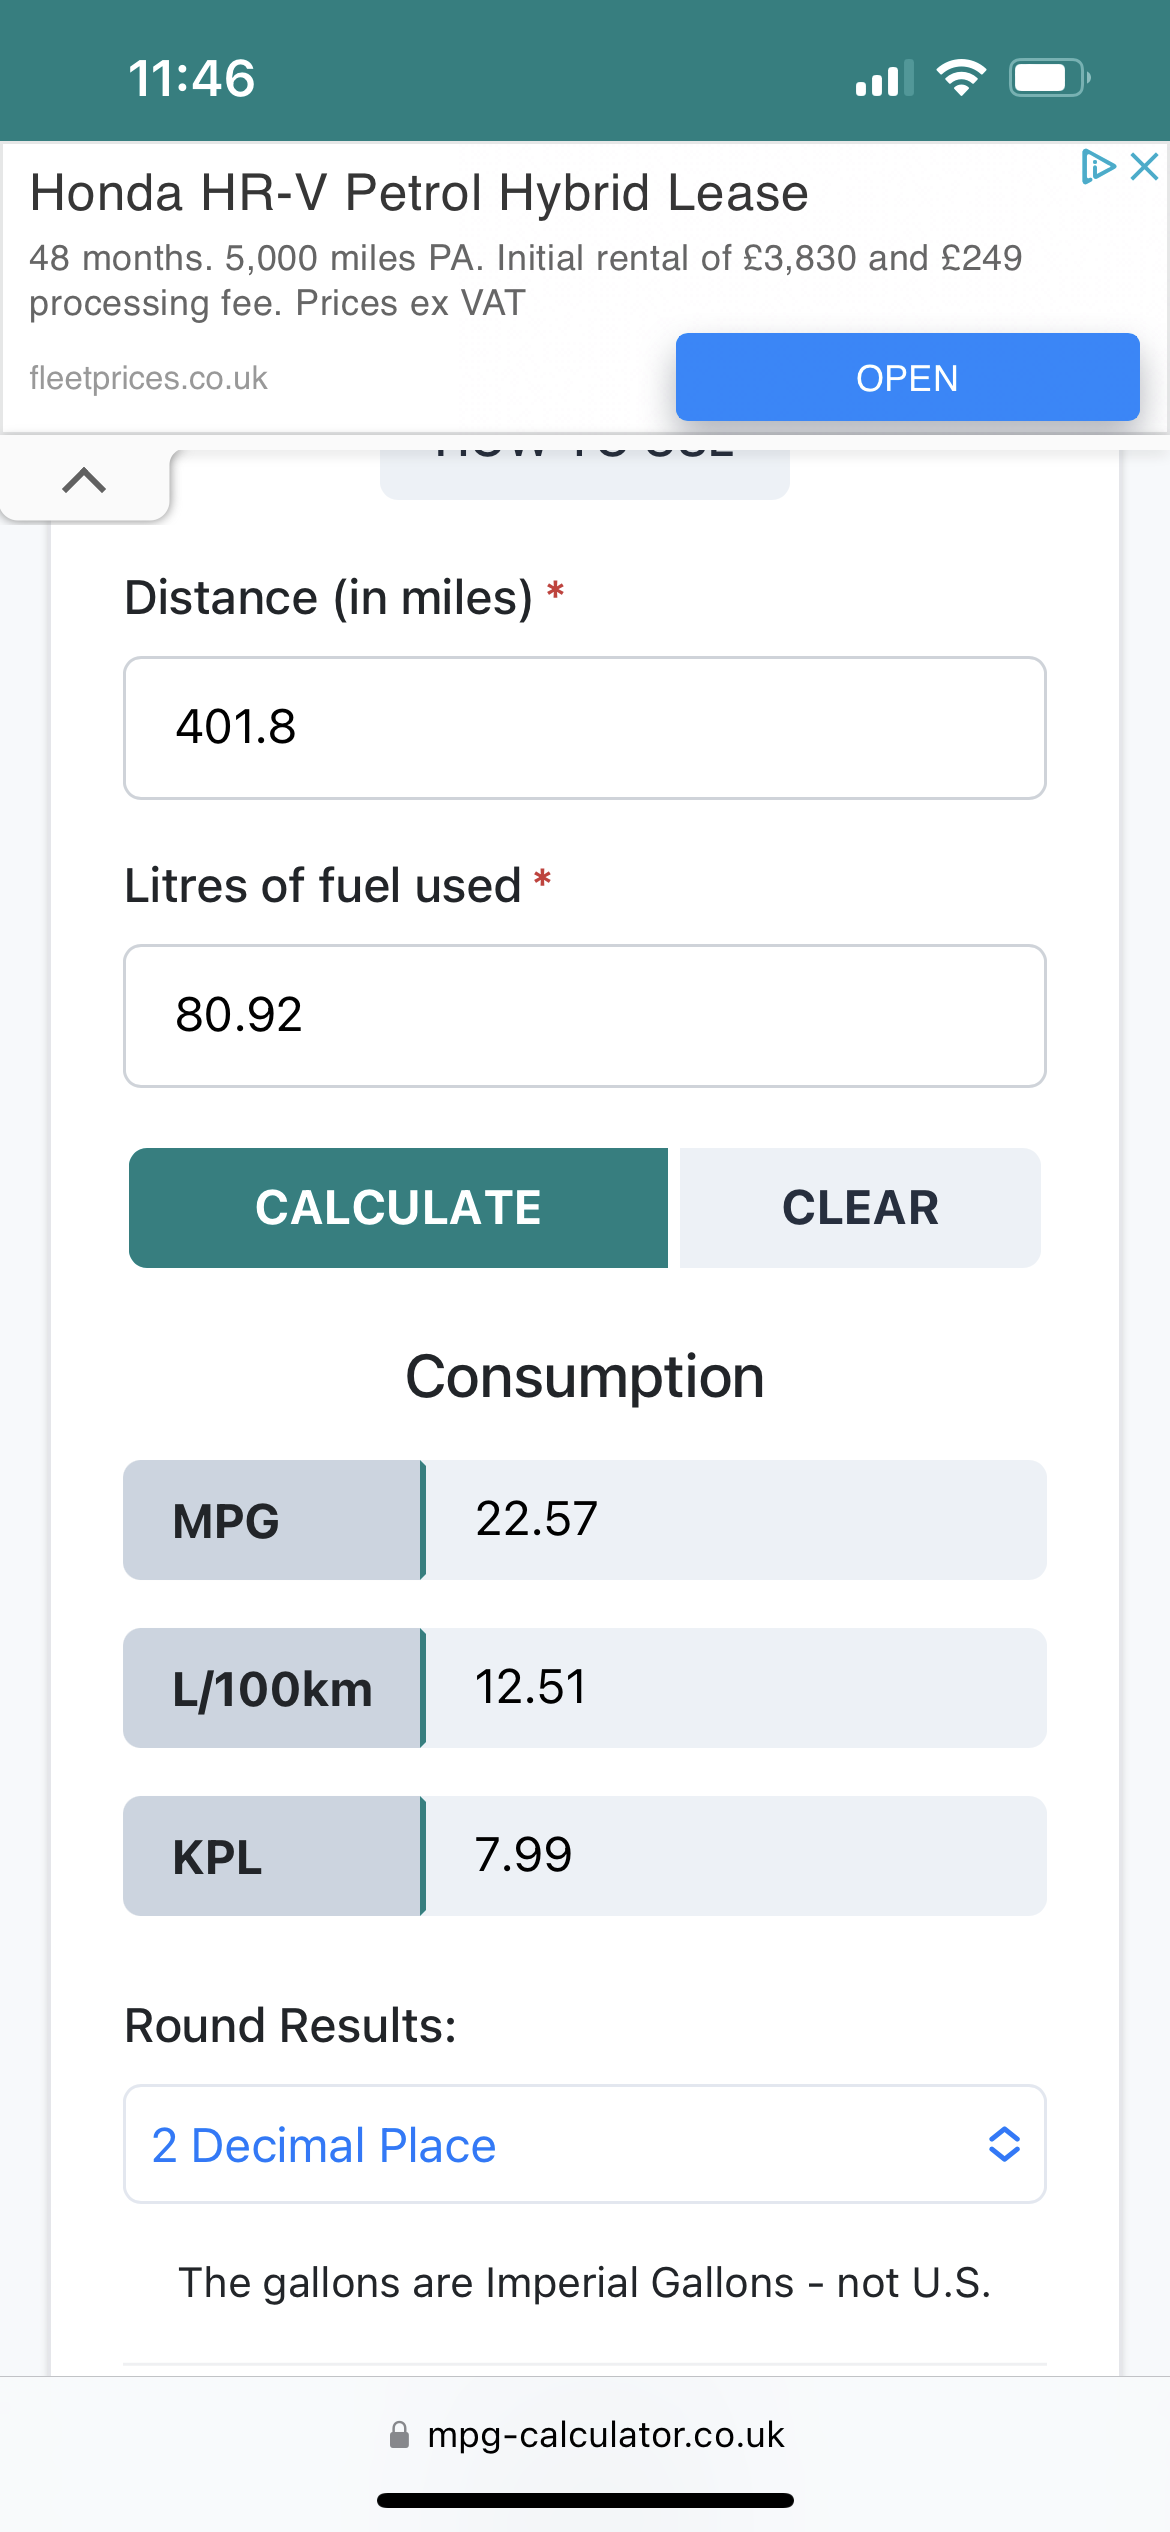Screen dimensions: 1170x2532
Task: Open the fleetprices.co.uk ad link
Action: (149, 378)
